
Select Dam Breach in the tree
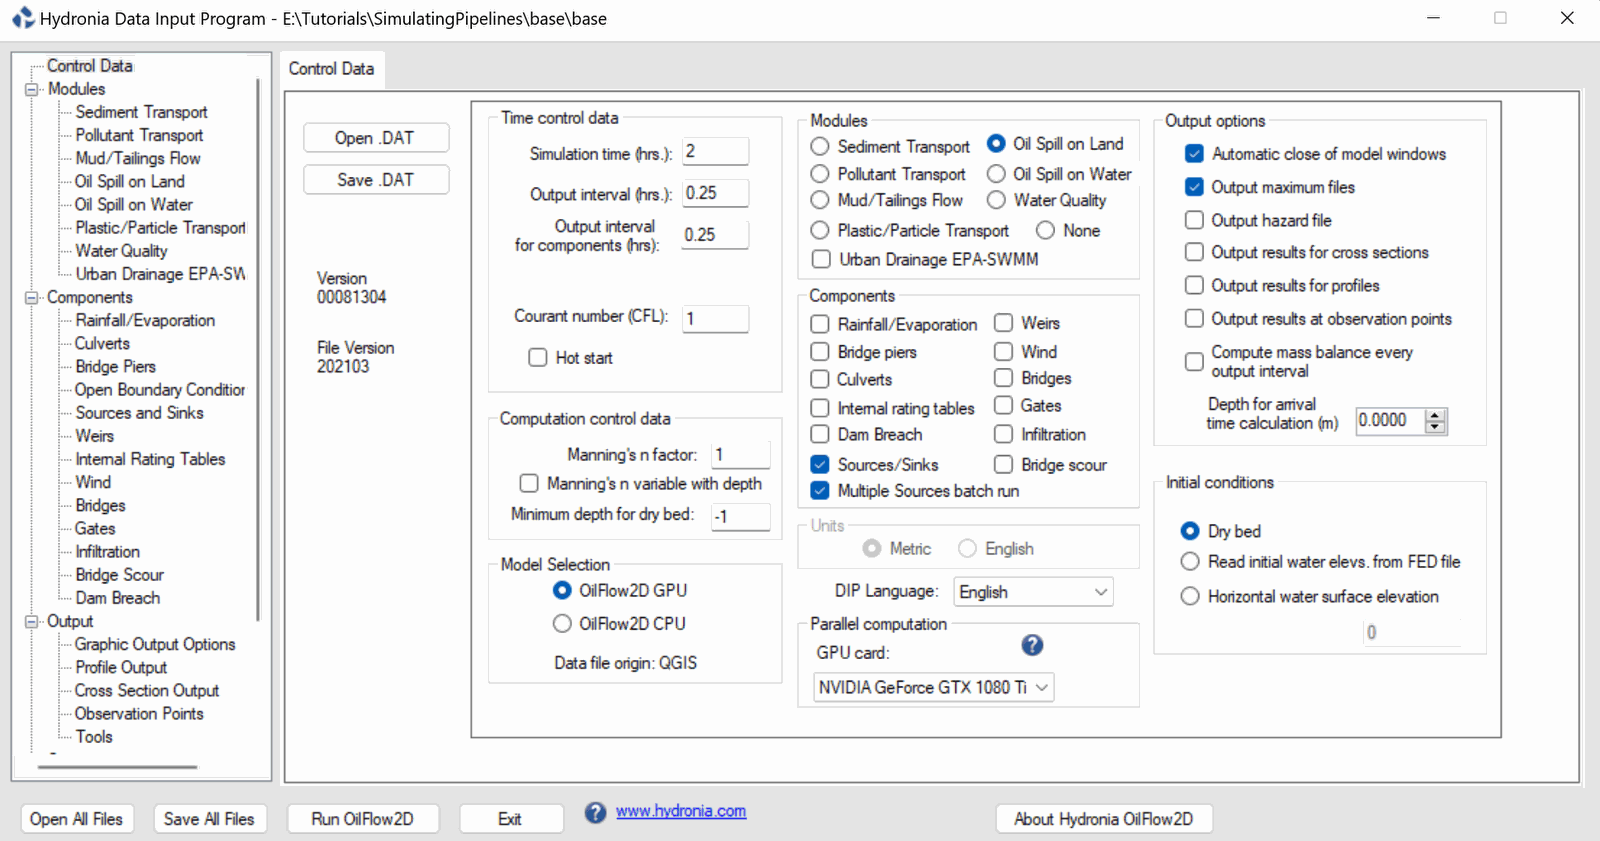click(x=117, y=597)
